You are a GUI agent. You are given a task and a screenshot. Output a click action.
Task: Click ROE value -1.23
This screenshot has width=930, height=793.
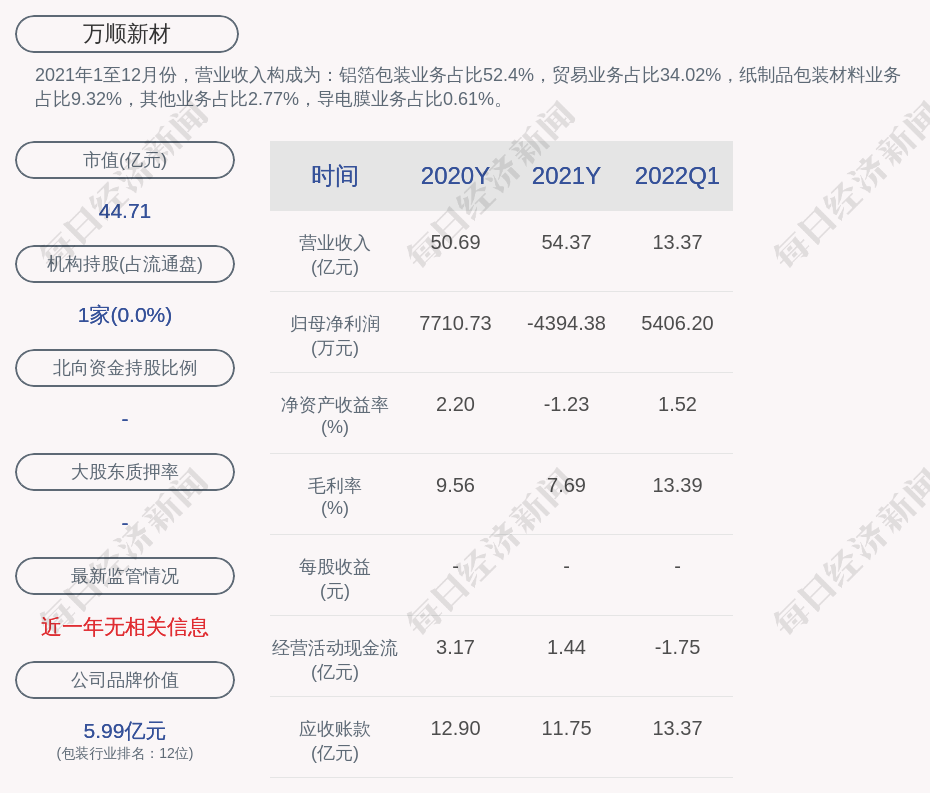point(566,404)
